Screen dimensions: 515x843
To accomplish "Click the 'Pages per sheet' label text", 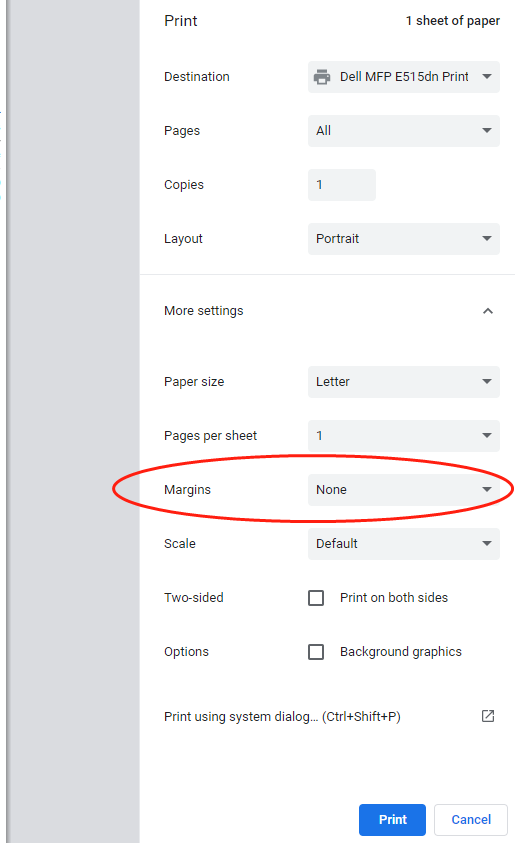I will click(211, 436).
